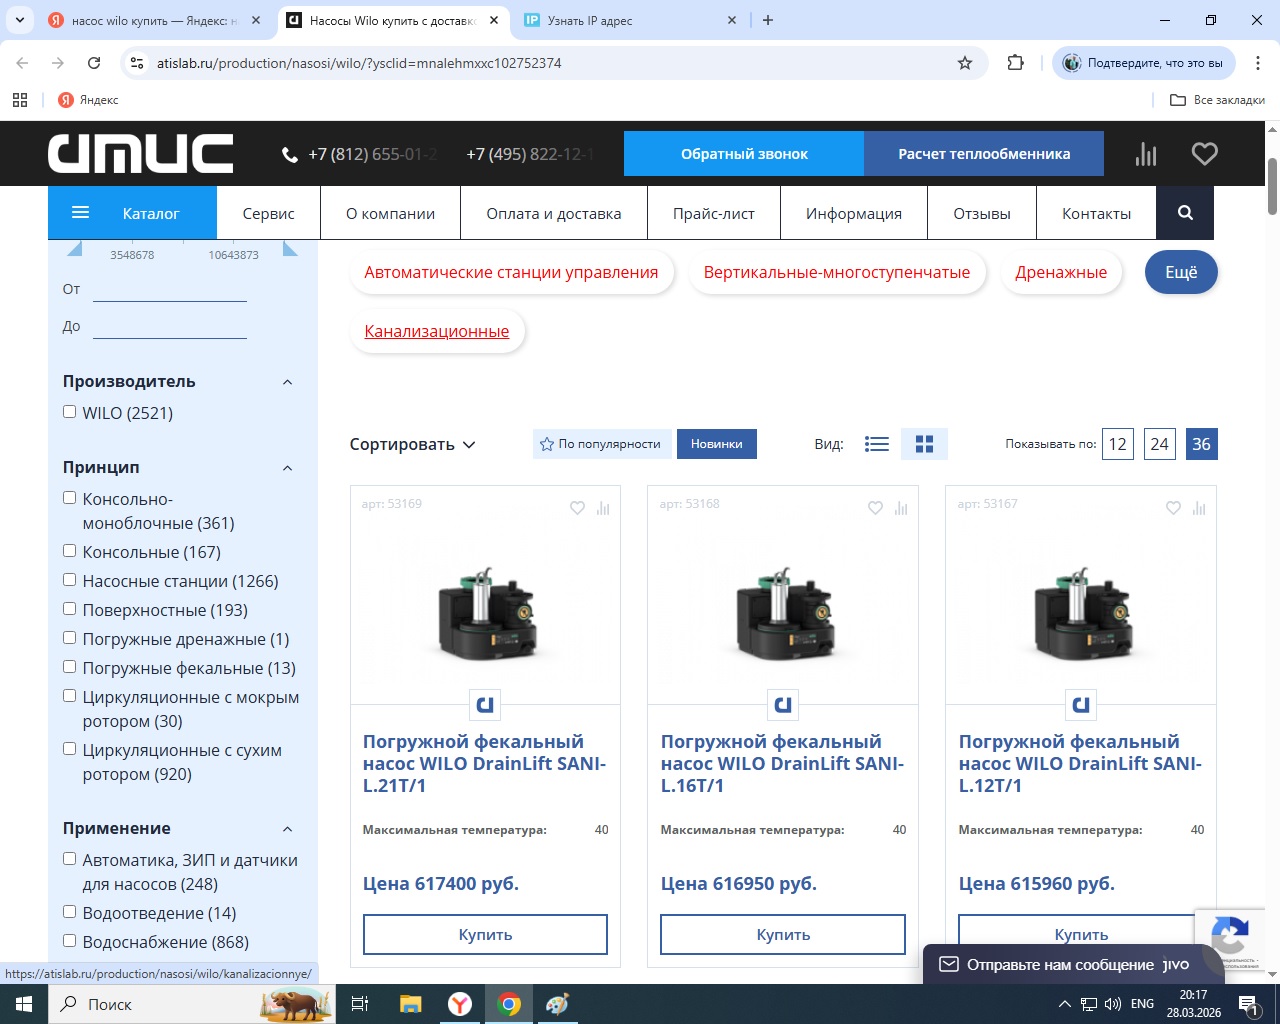Open the comparison chart icon in header
The width and height of the screenshot is (1280, 1024).
coord(1146,154)
